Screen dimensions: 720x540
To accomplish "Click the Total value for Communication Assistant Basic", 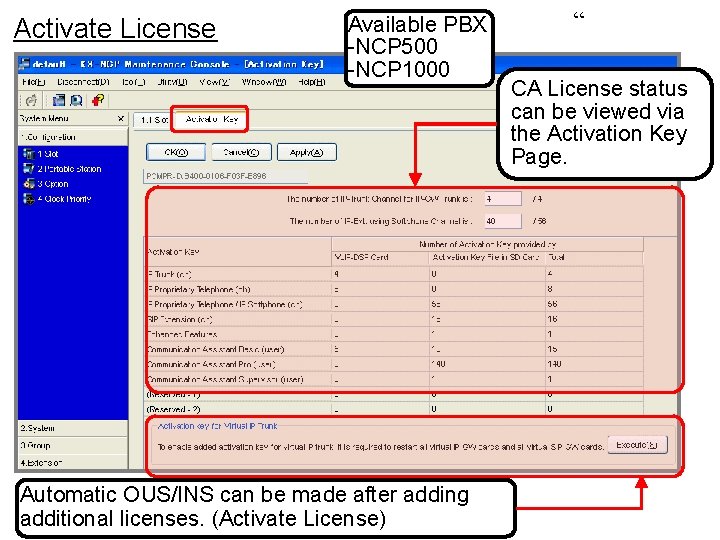I will 552,349.
